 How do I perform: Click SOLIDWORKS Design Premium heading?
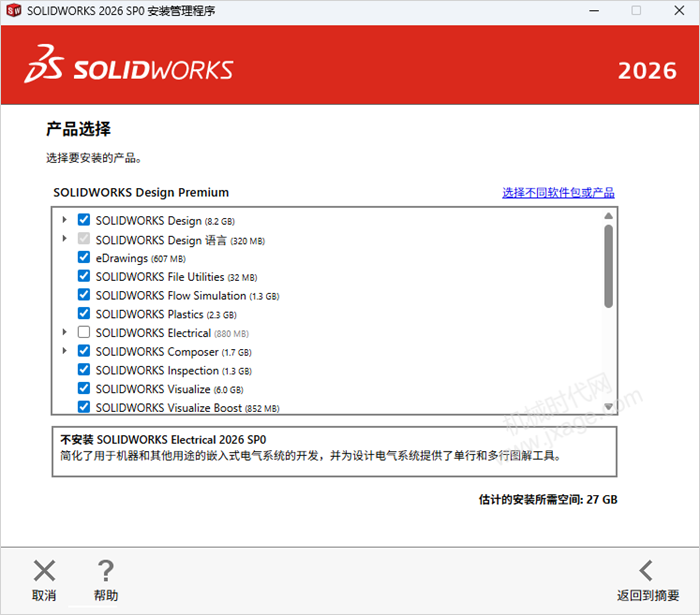point(141,192)
